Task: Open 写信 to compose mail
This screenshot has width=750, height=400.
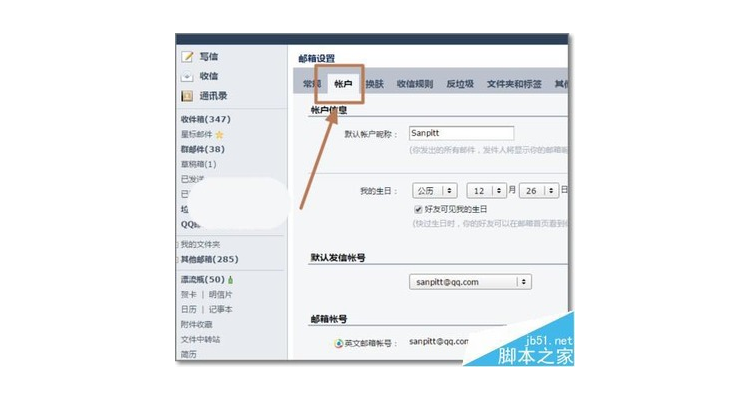Action: [x=209, y=56]
